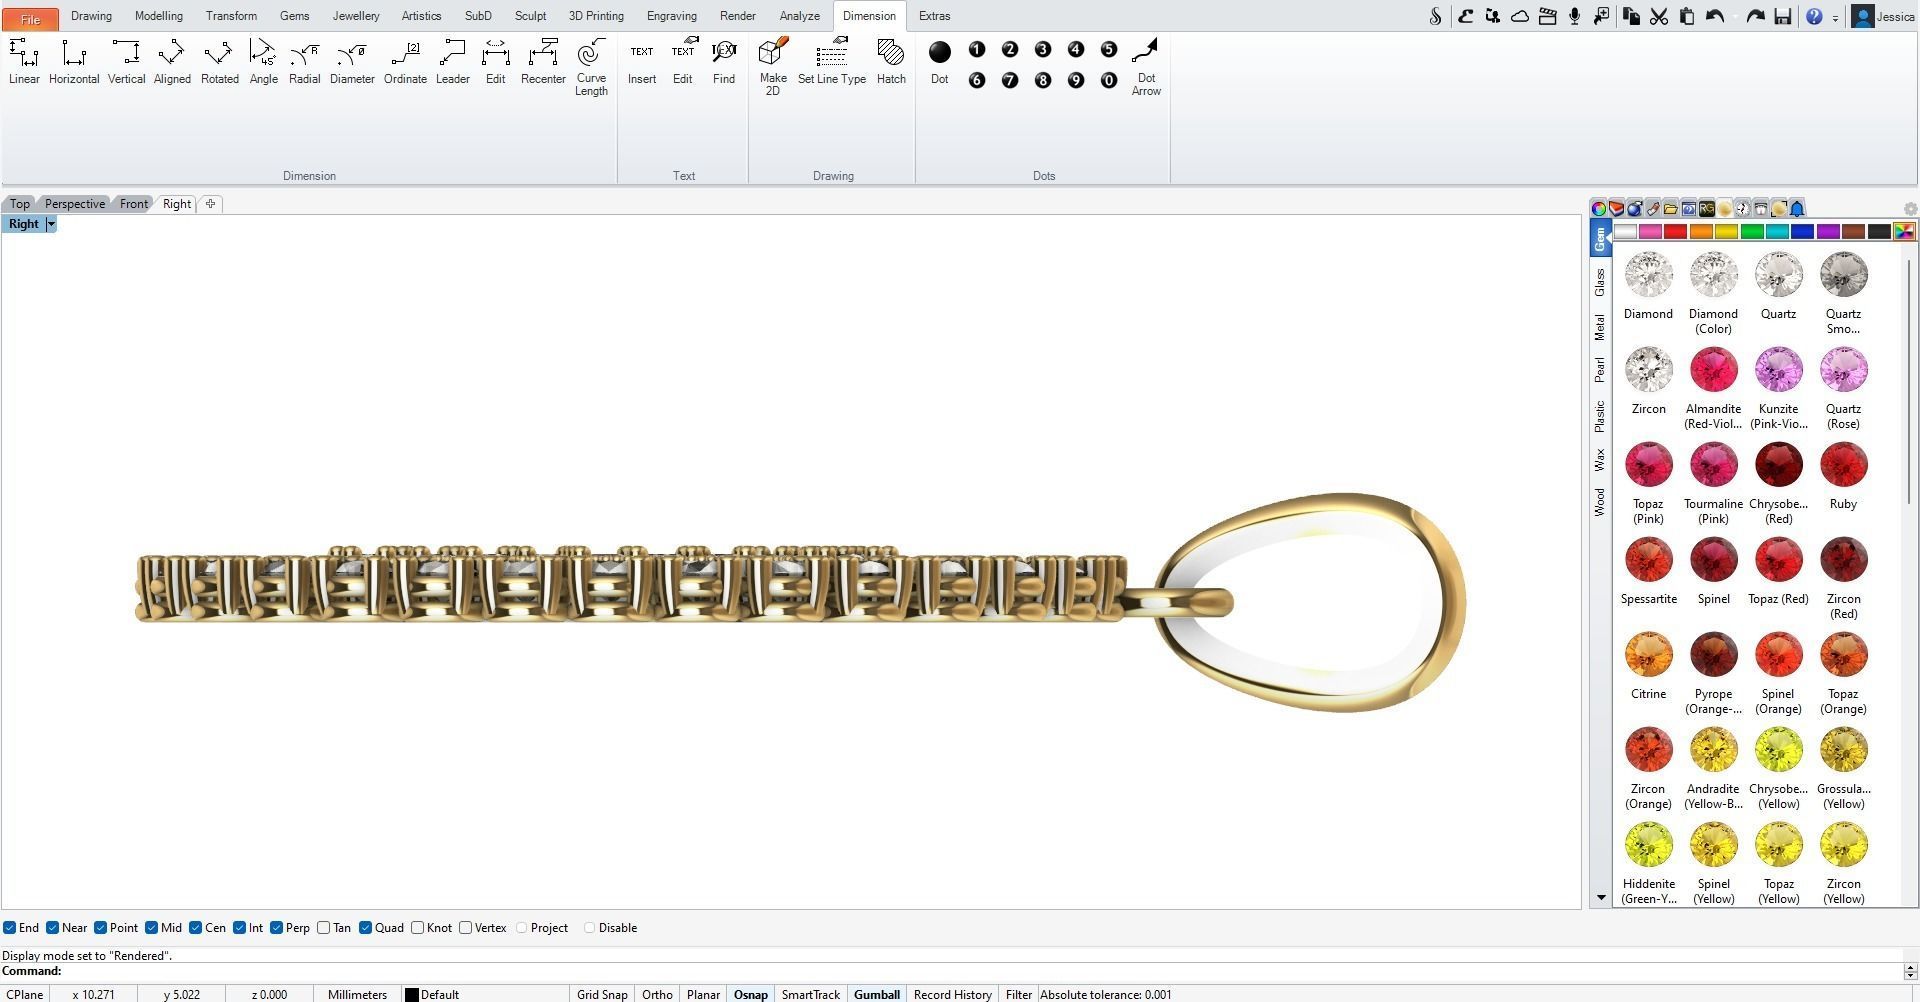Select the Horizontal dimension tool
The image size is (1920, 1002).
74,62
